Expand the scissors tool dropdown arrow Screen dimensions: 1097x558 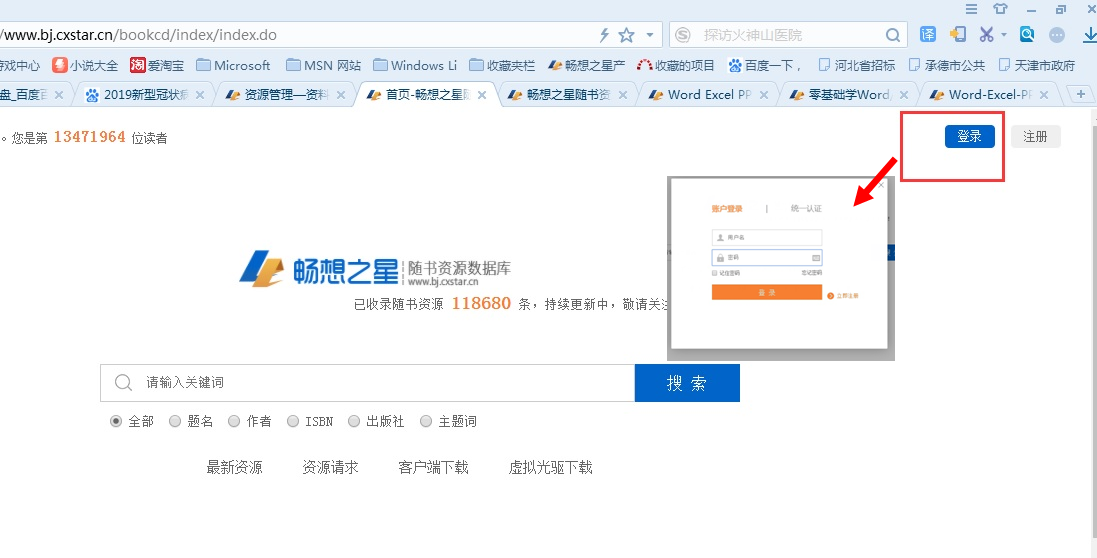(x=1004, y=35)
